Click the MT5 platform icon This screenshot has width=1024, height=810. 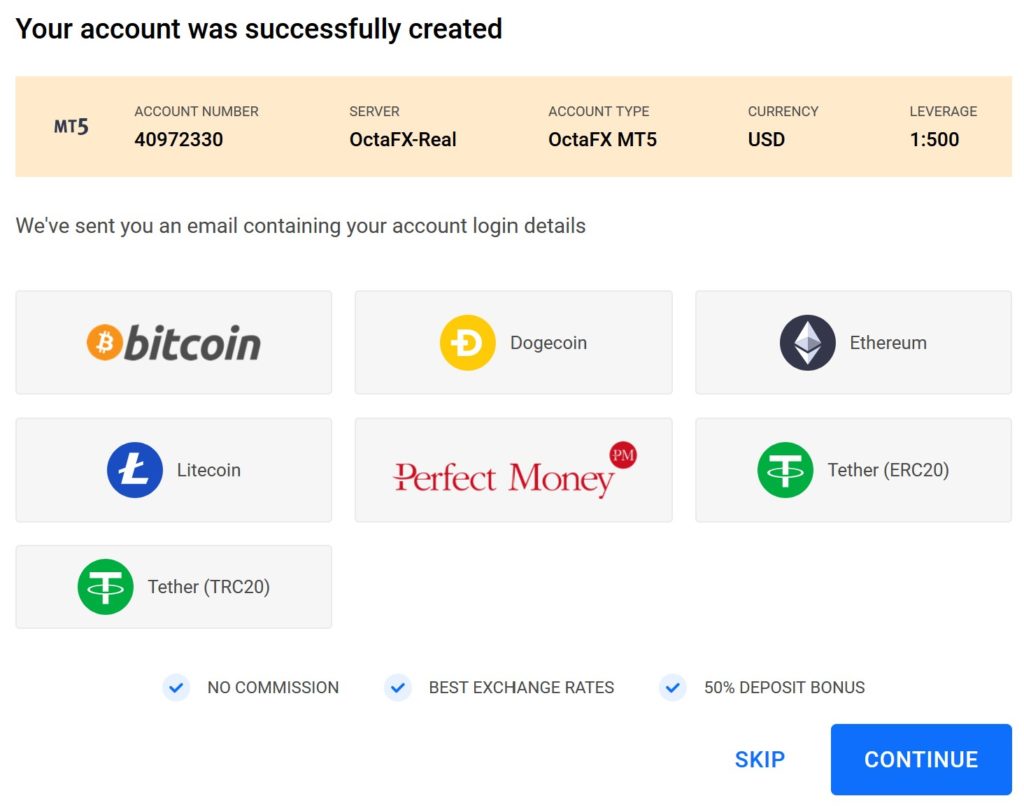click(71, 127)
